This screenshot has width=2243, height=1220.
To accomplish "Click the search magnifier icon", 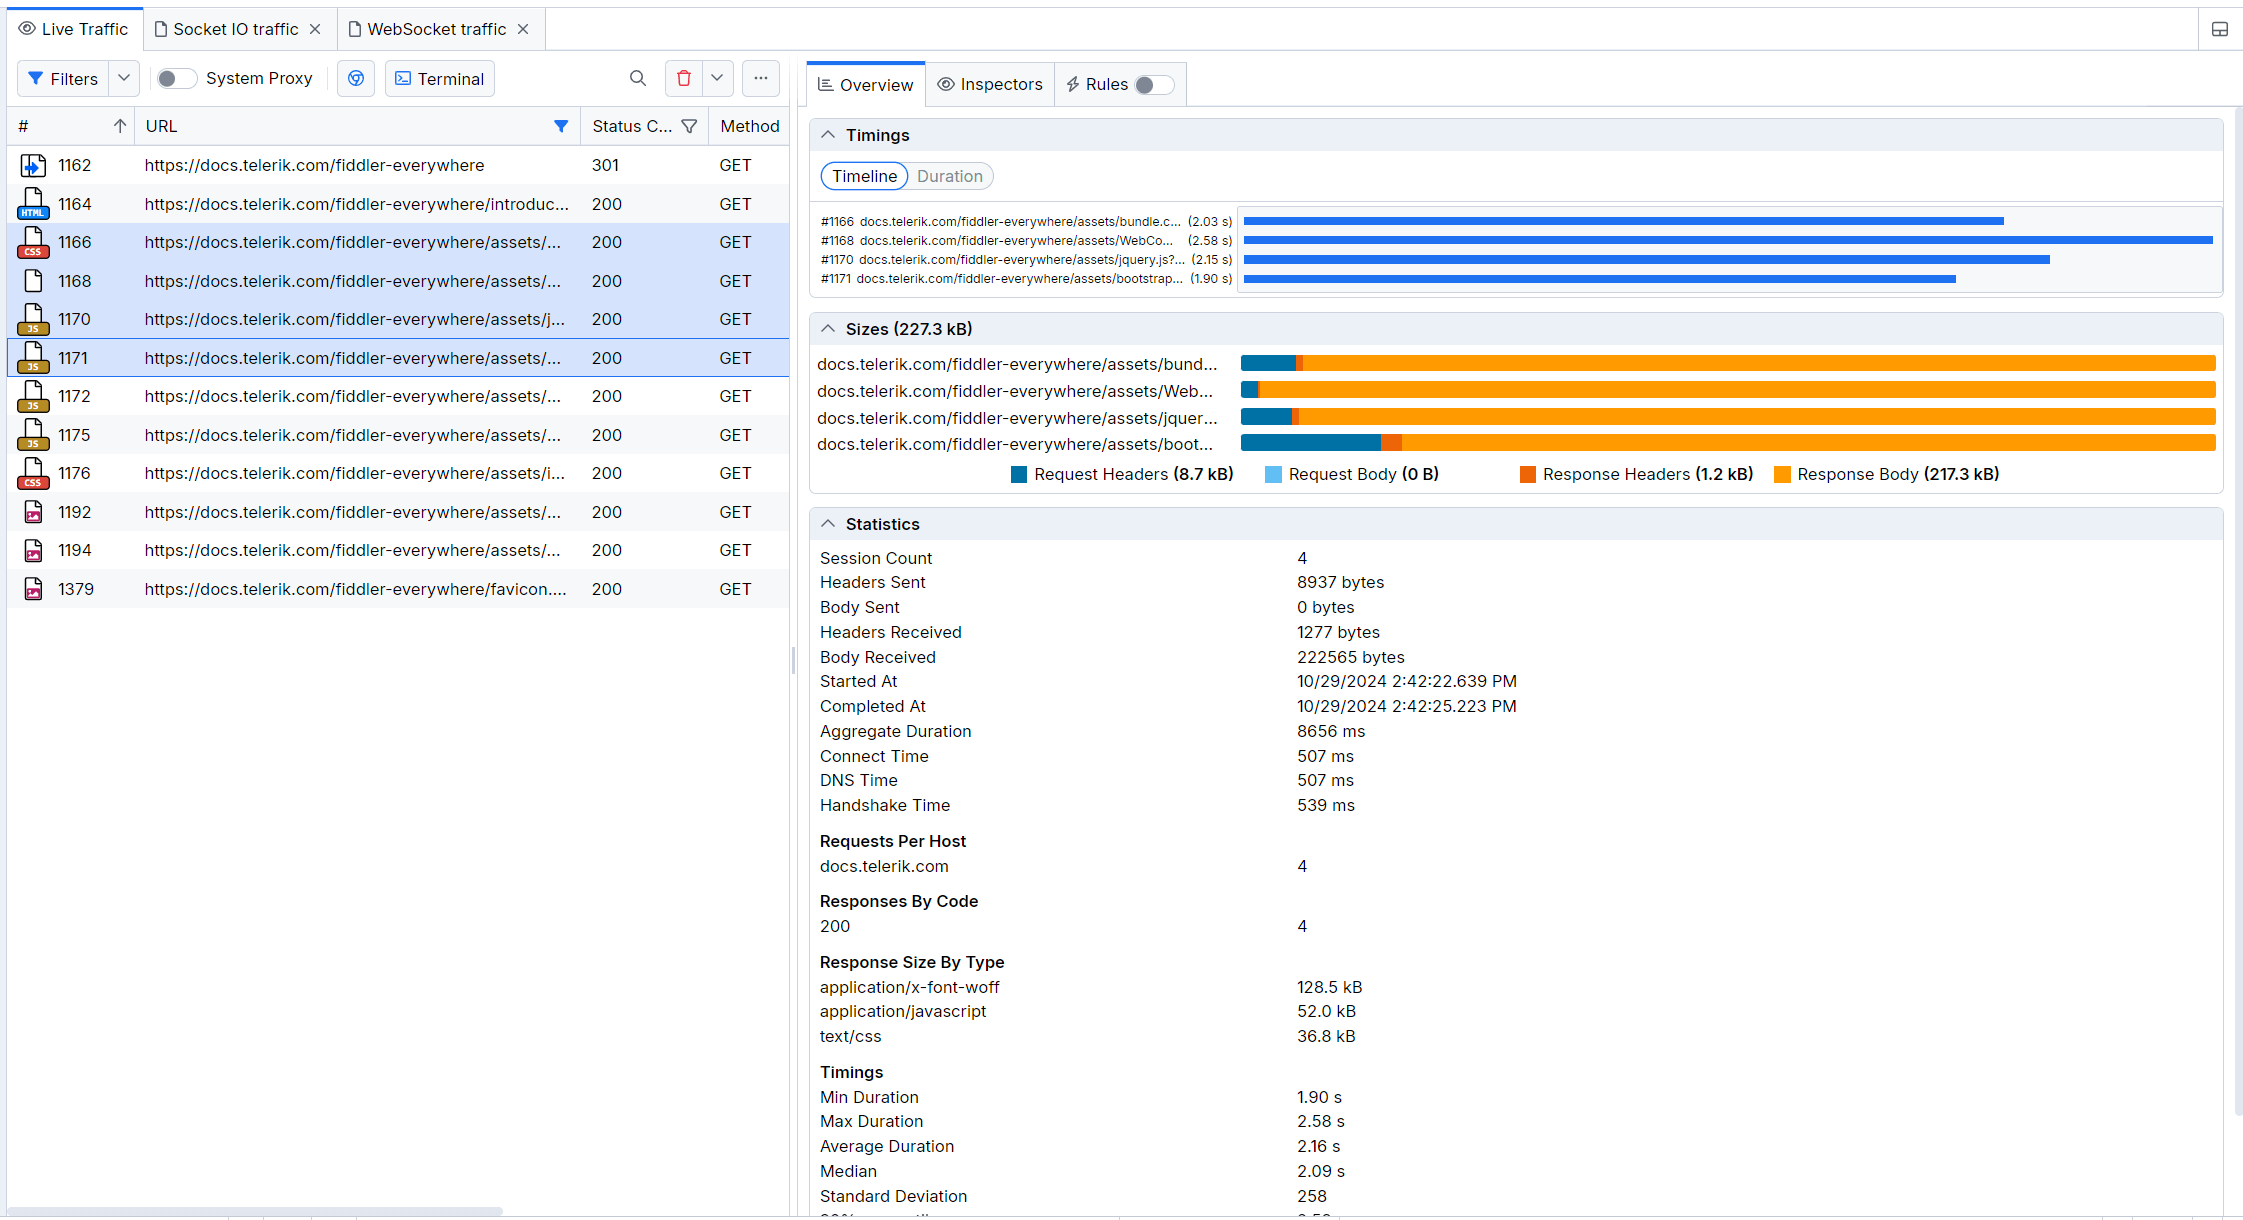I will [x=637, y=78].
